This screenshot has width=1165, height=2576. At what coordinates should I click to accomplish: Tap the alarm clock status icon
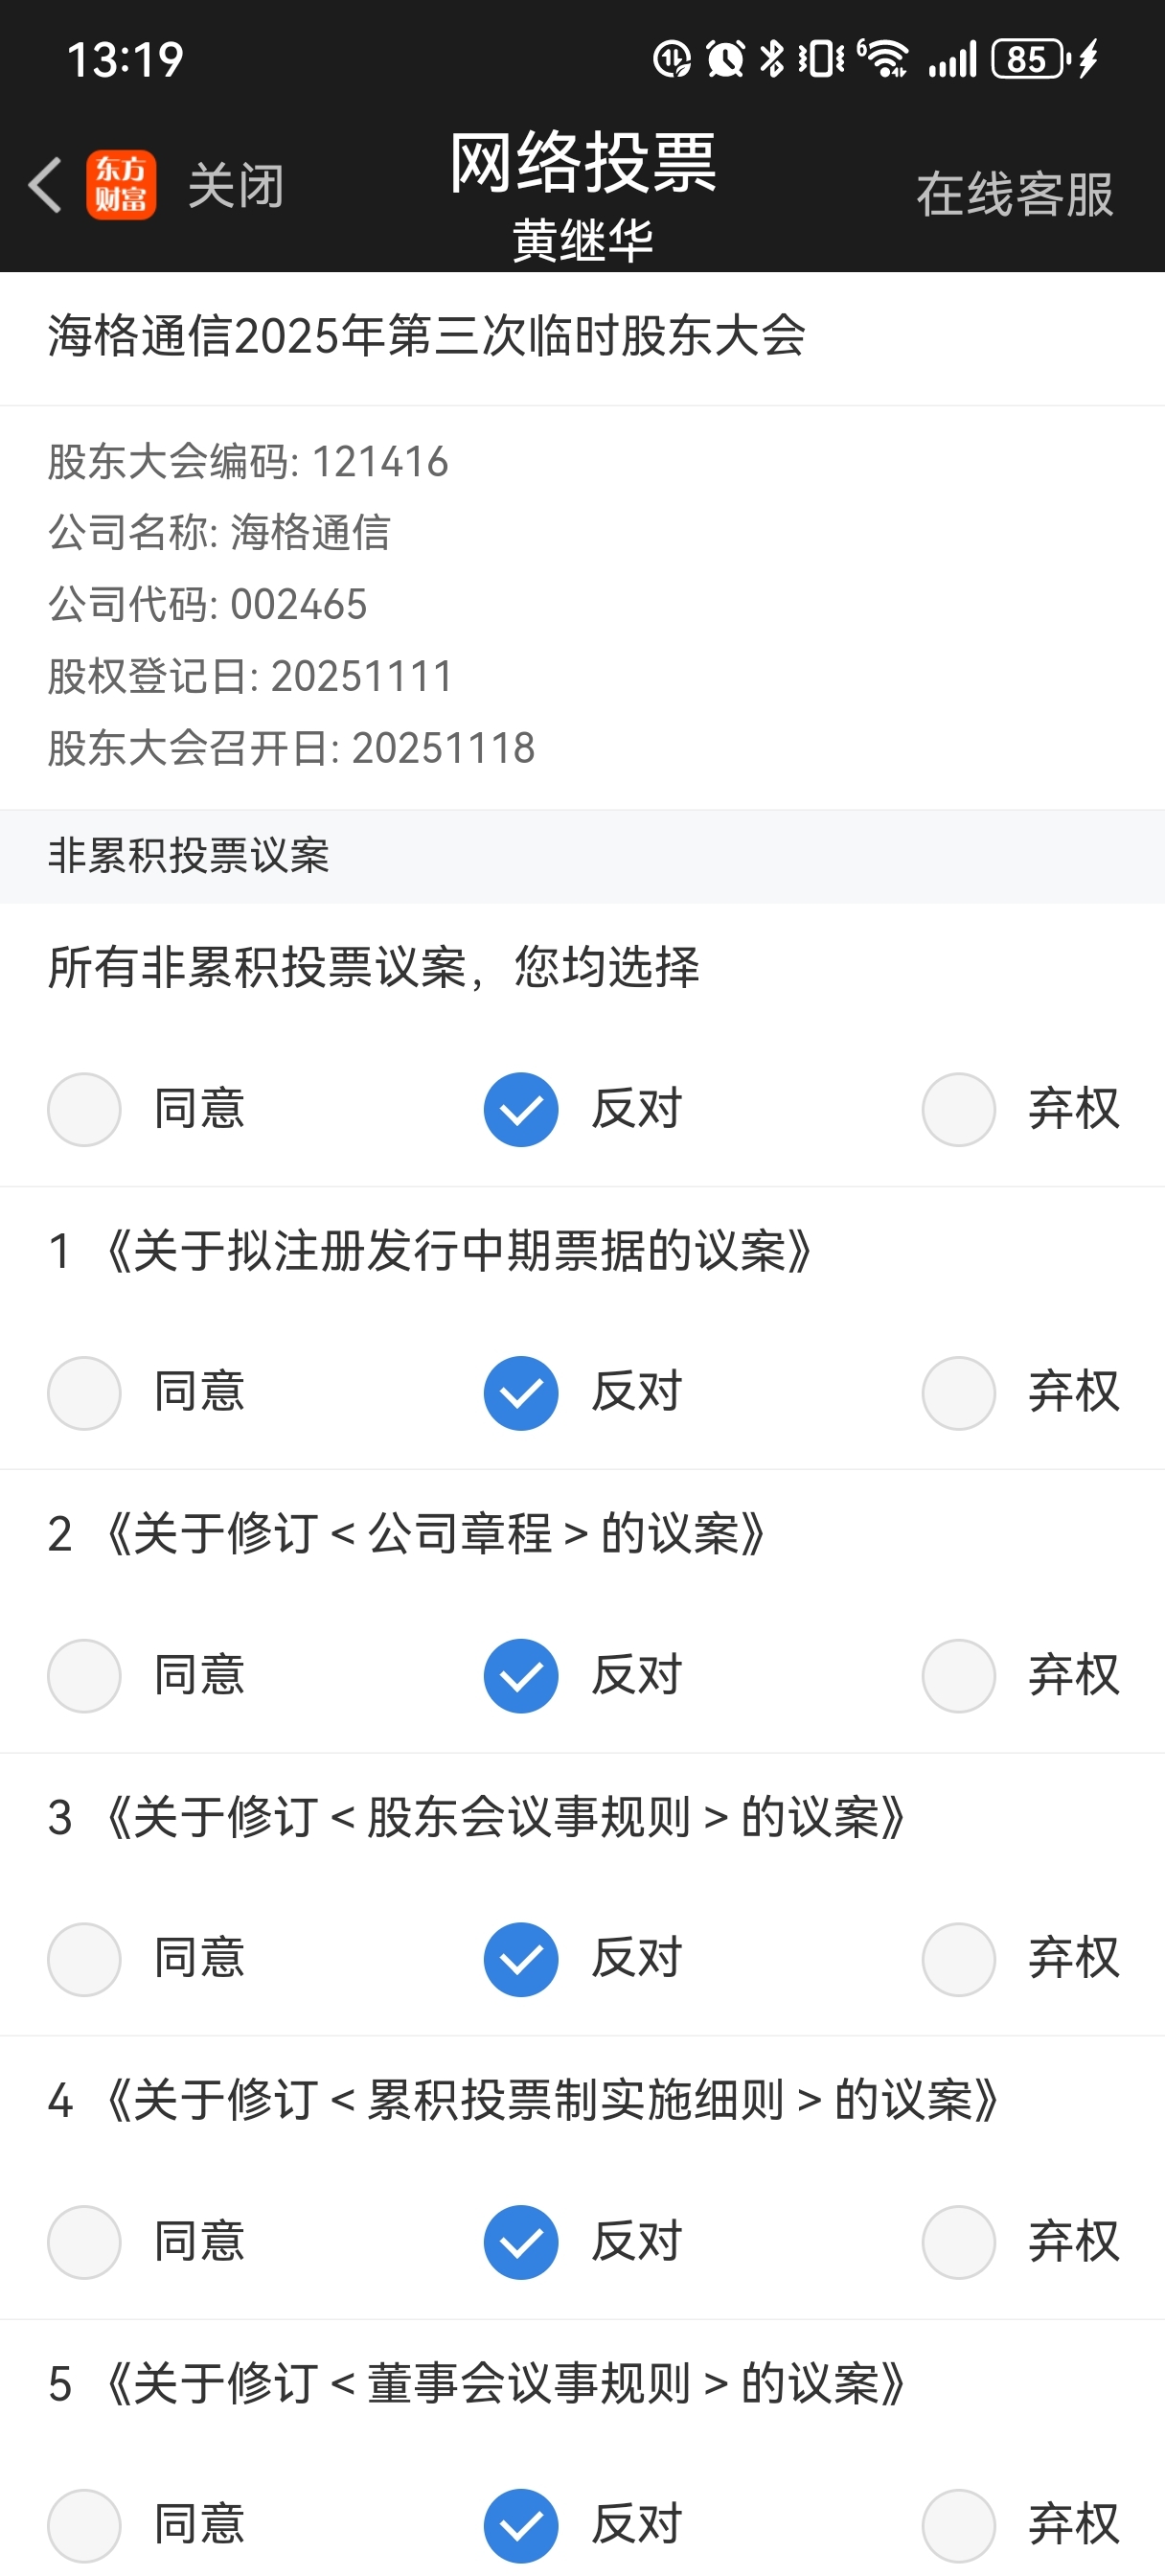pos(725,59)
